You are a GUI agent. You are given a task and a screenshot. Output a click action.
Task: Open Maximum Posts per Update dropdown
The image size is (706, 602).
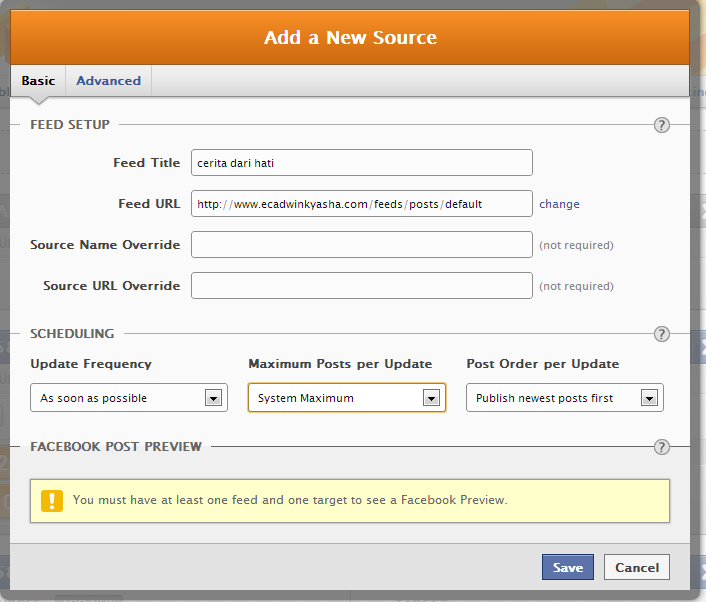point(345,398)
